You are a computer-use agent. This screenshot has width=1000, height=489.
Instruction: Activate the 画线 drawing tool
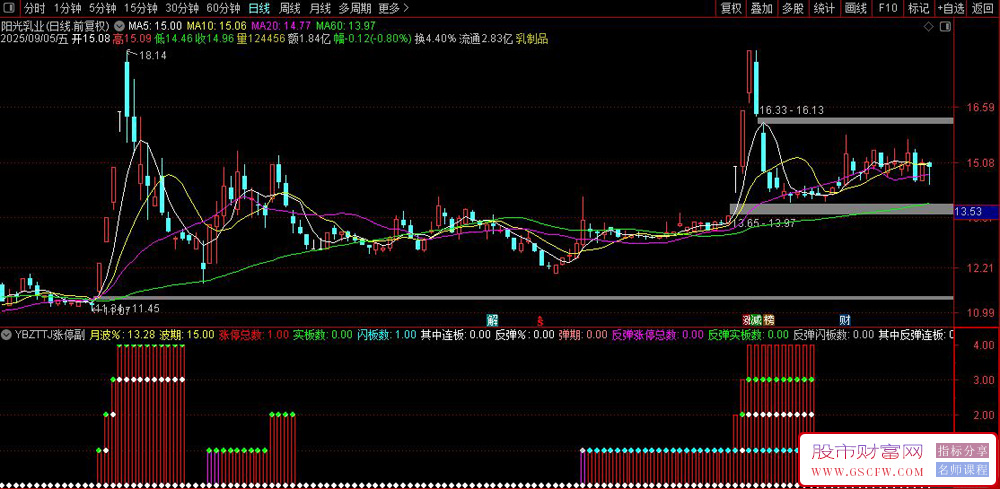tap(856, 8)
